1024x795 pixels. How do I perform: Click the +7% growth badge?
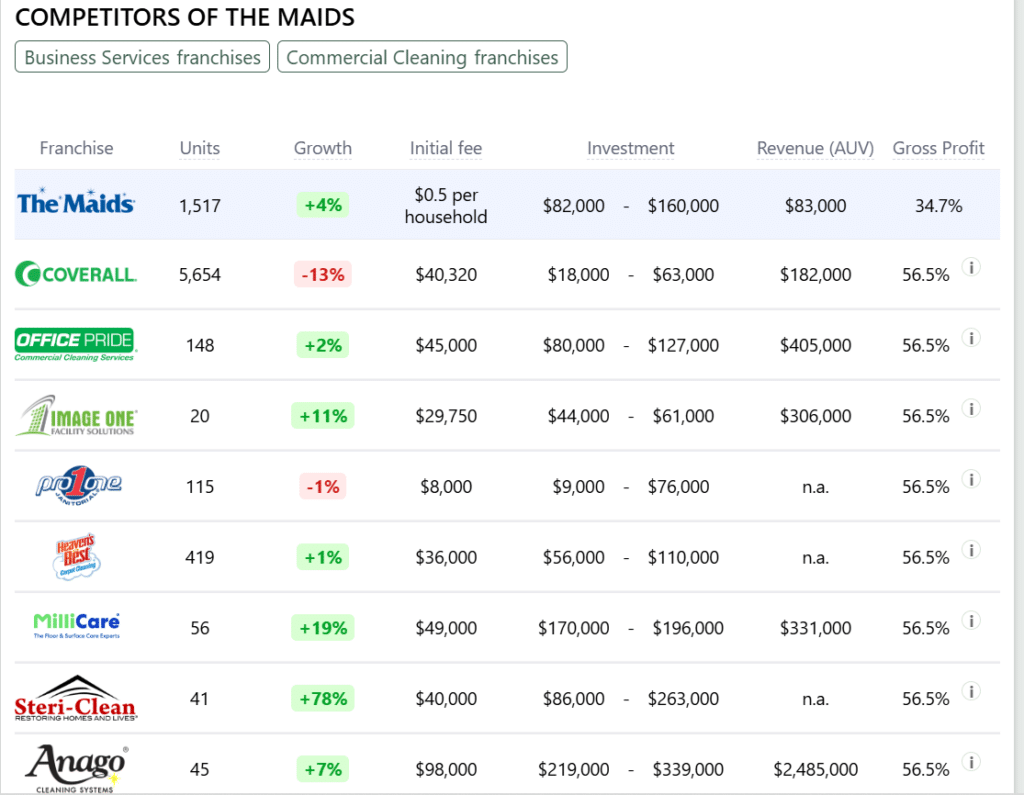tap(323, 769)
